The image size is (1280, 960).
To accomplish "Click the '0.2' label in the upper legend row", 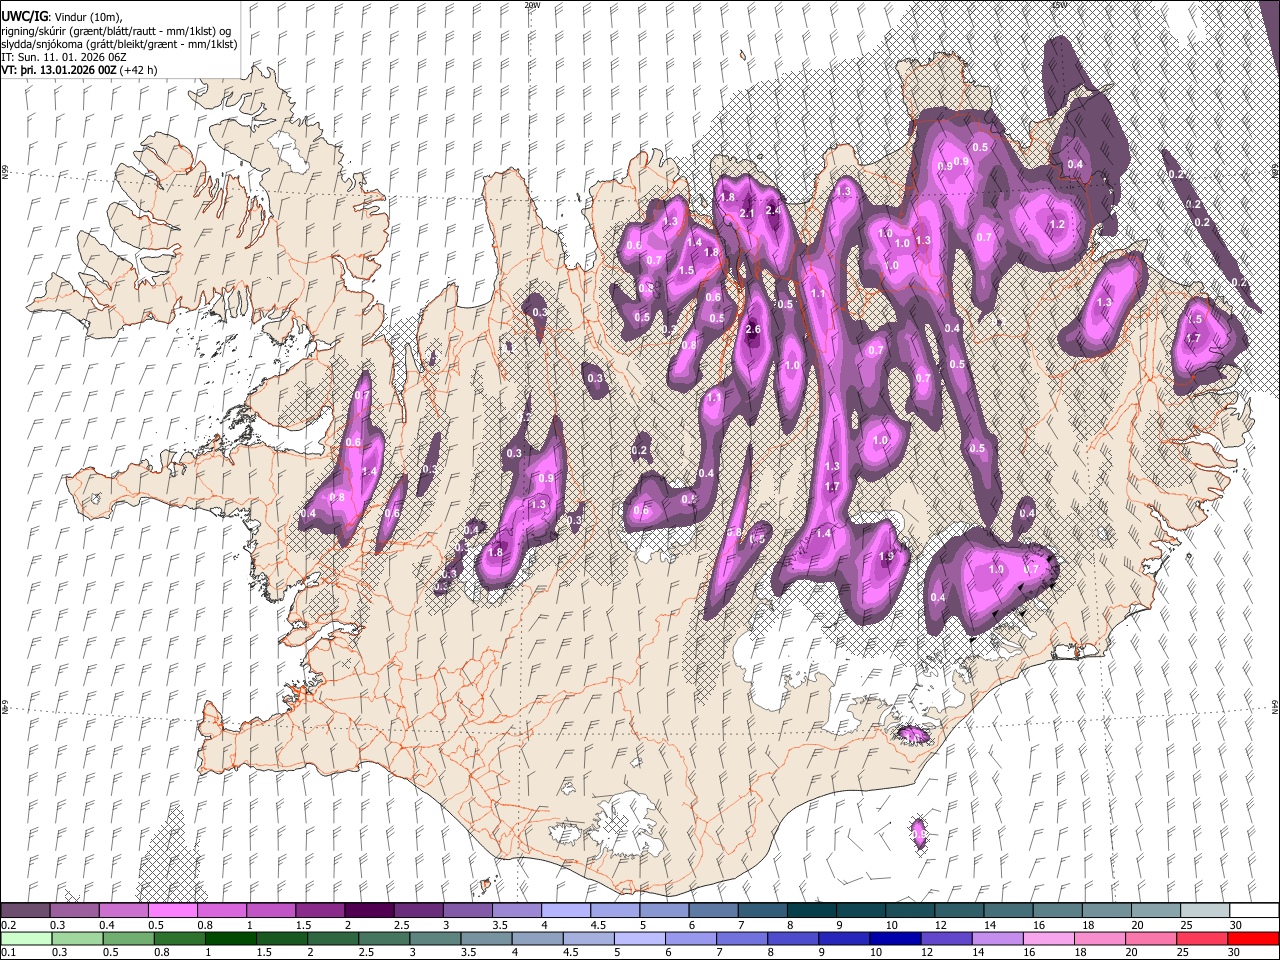I will click(8, 924).
